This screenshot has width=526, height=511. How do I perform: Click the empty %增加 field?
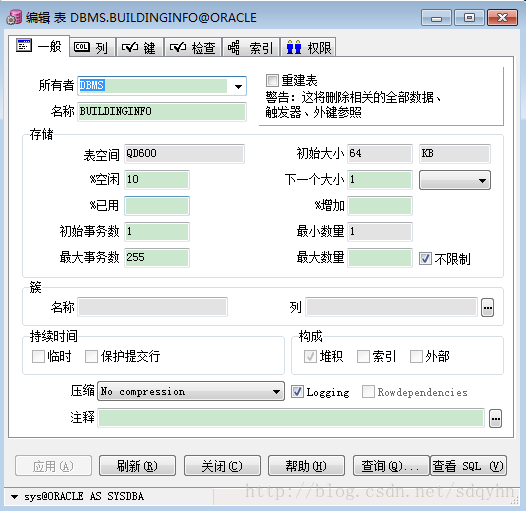point(380,206)
